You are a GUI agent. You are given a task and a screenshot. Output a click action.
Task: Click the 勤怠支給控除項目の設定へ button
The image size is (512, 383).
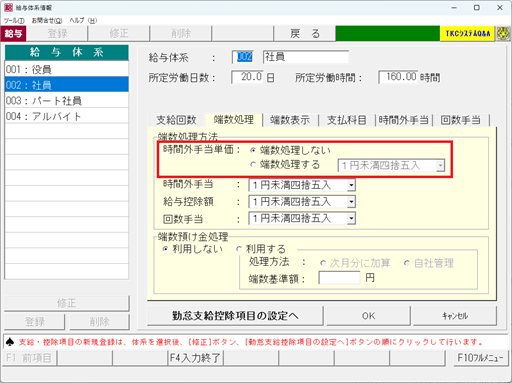(x=235, y=316)
